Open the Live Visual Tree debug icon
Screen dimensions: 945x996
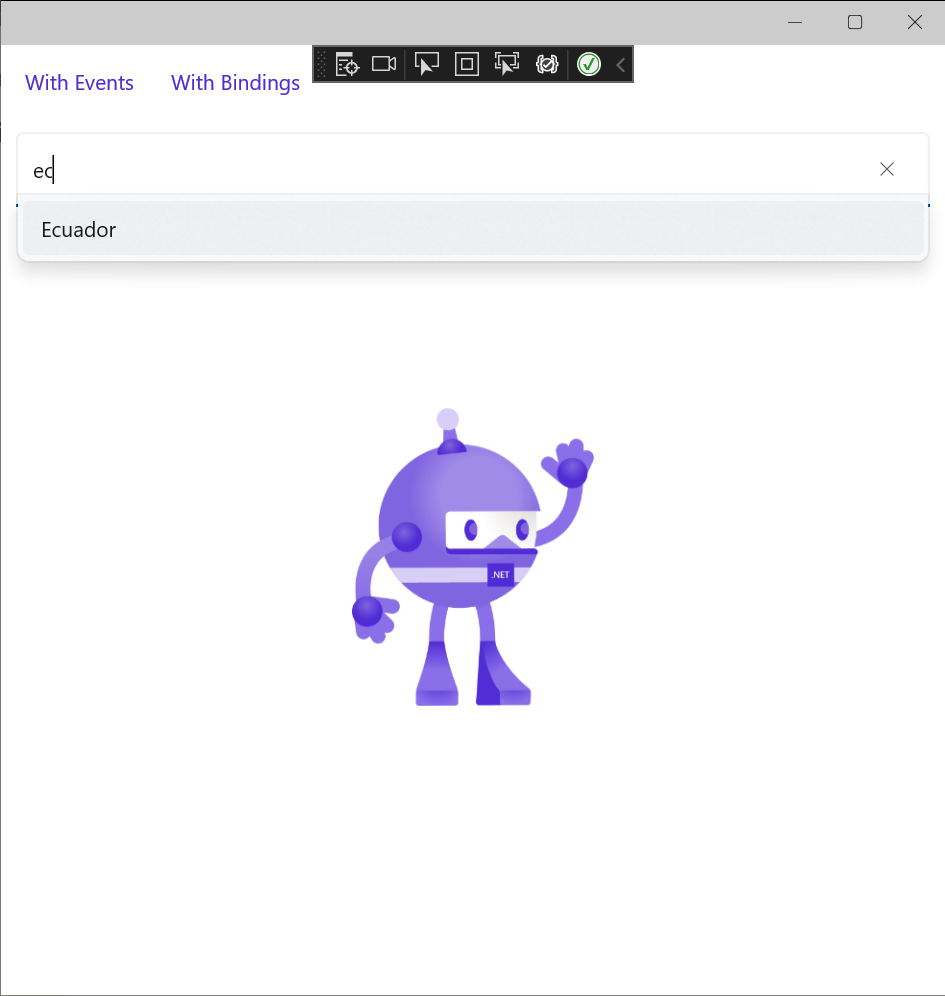pos(347,64)
